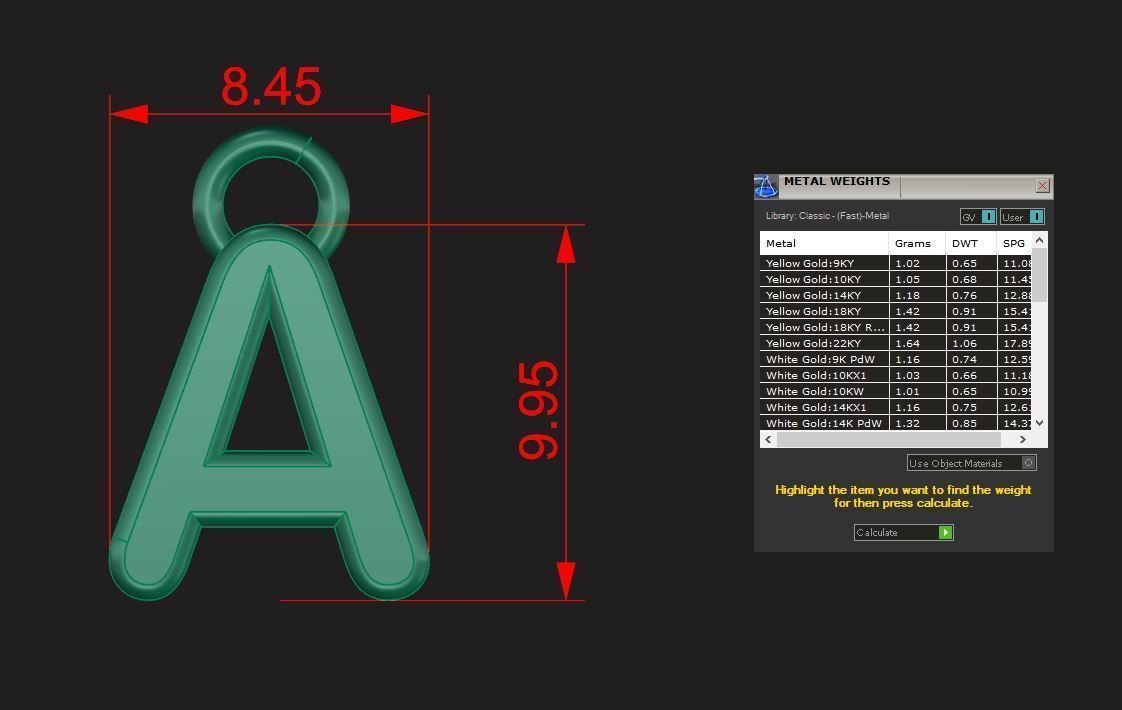
Task: Click the DWT column header
Action: pyautogui.click(x=970, y=243)
